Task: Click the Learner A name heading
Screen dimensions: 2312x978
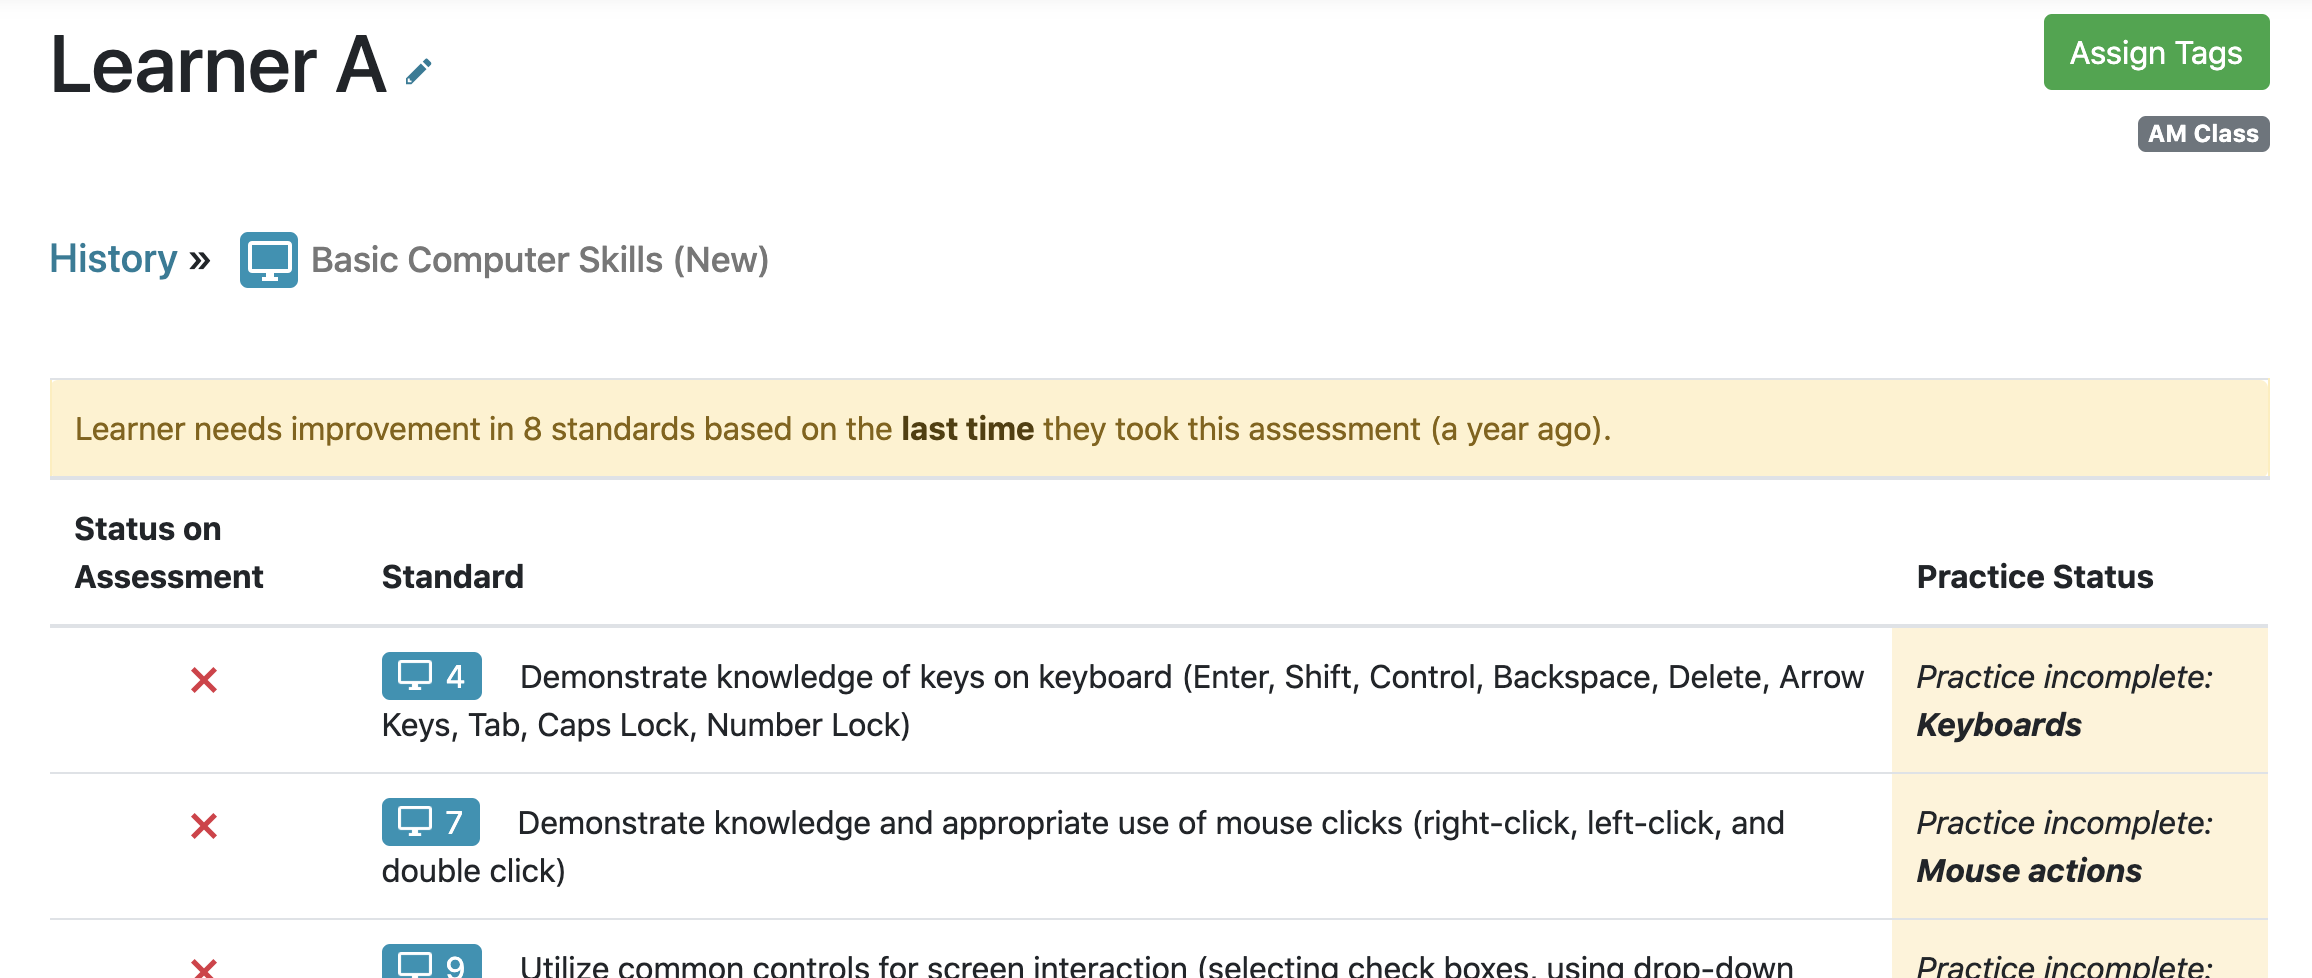Action: click(219, 66)
